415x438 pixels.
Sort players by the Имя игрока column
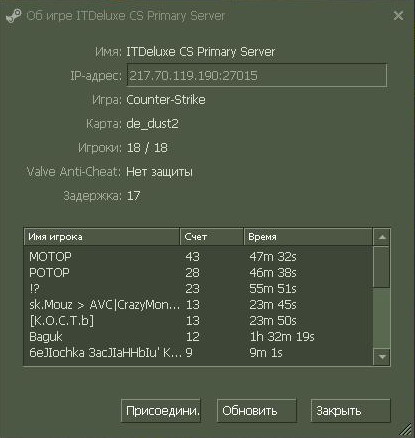(x=102, y=237)
